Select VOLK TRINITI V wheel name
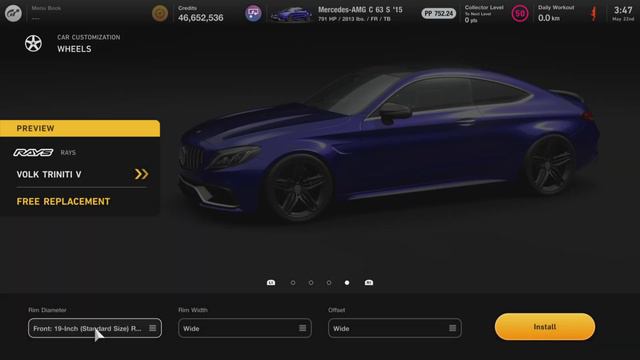 tap(49, 174)
